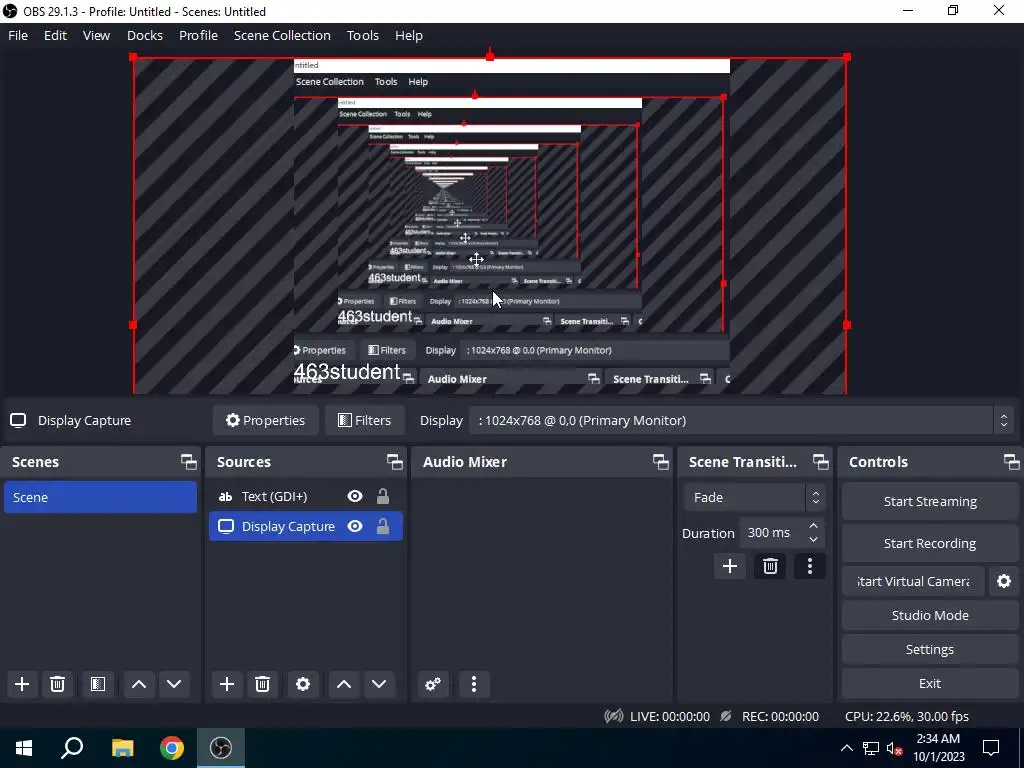
Task: Select the Scene item in Scenes list
Action: (101, 497)
